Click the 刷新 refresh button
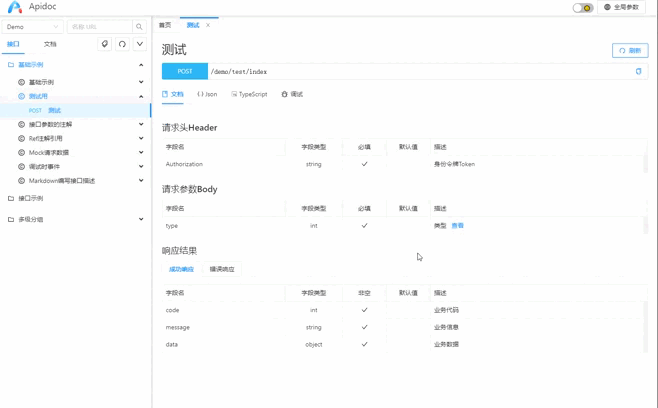The height and width of the screenshot is (408, 658). pyautogui.click(x=630, y=50)
